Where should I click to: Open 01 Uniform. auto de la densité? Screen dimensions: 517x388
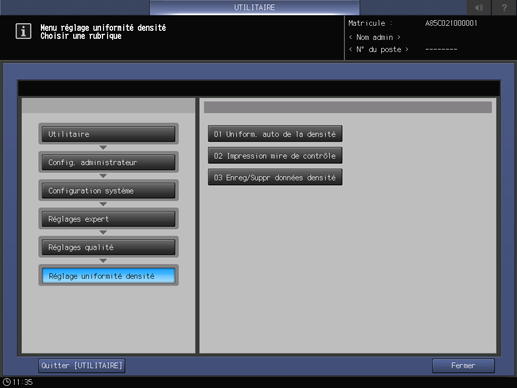tap(275, 134)
